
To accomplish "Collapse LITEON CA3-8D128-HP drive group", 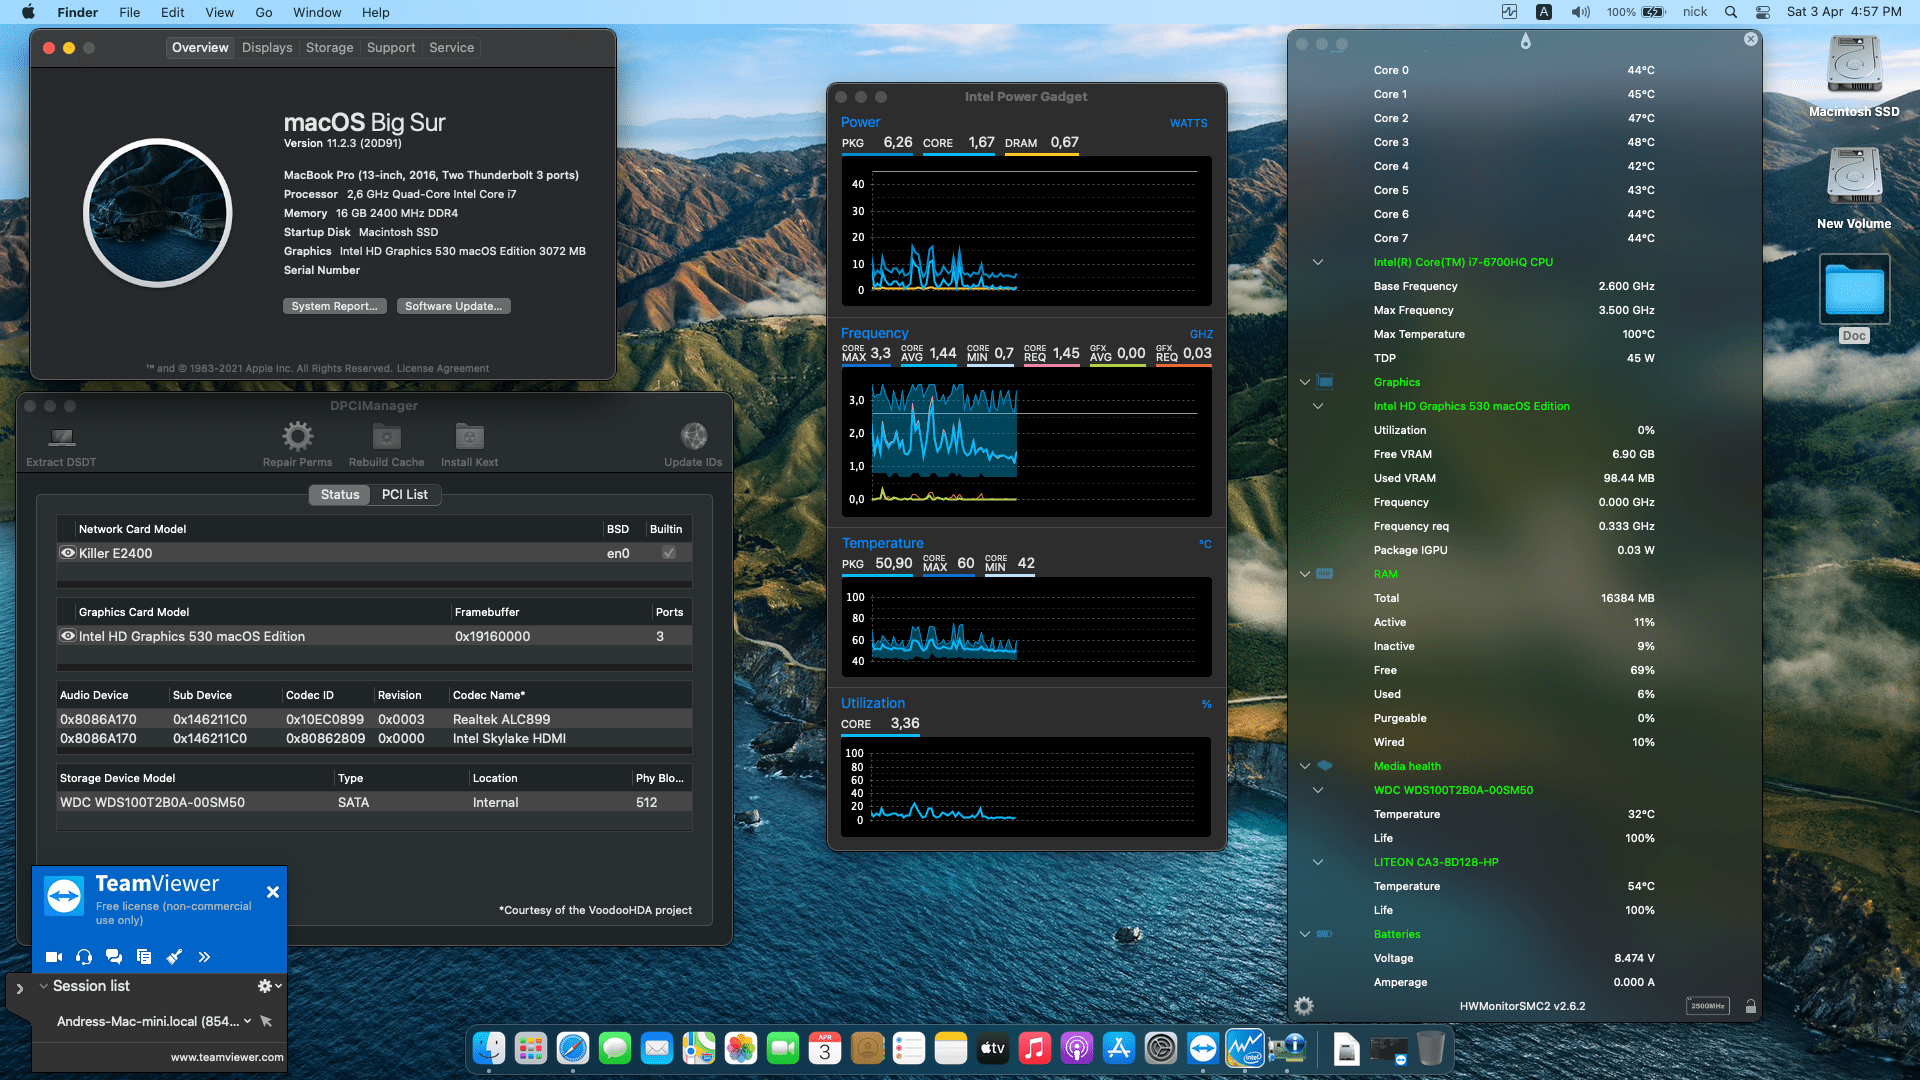I will (1317, 862).
